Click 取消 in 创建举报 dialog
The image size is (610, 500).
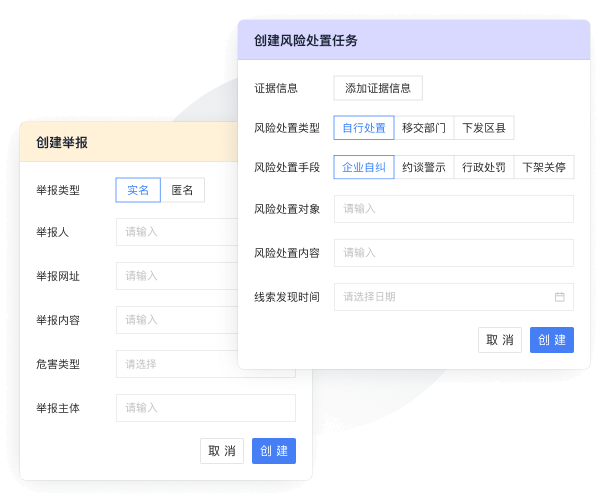tap(222, 451)
